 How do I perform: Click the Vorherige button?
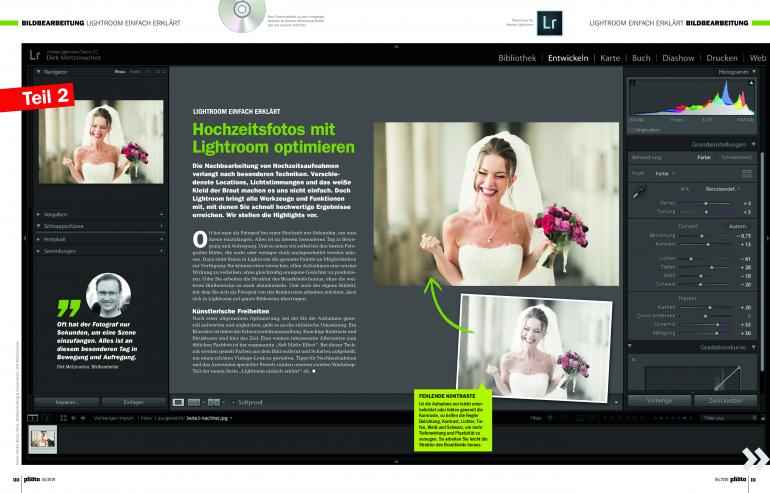(659, 401)
